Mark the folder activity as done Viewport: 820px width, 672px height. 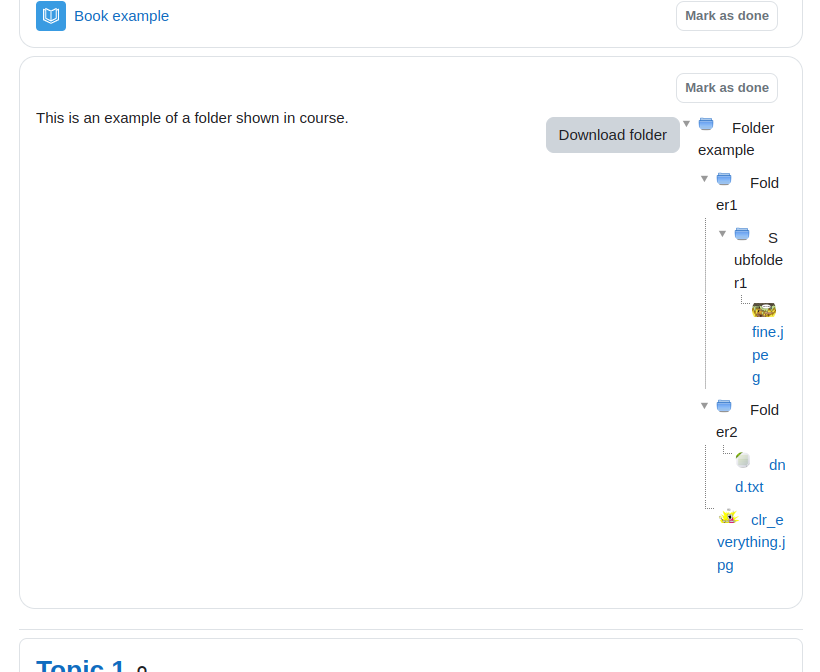(x=727, y=88)
